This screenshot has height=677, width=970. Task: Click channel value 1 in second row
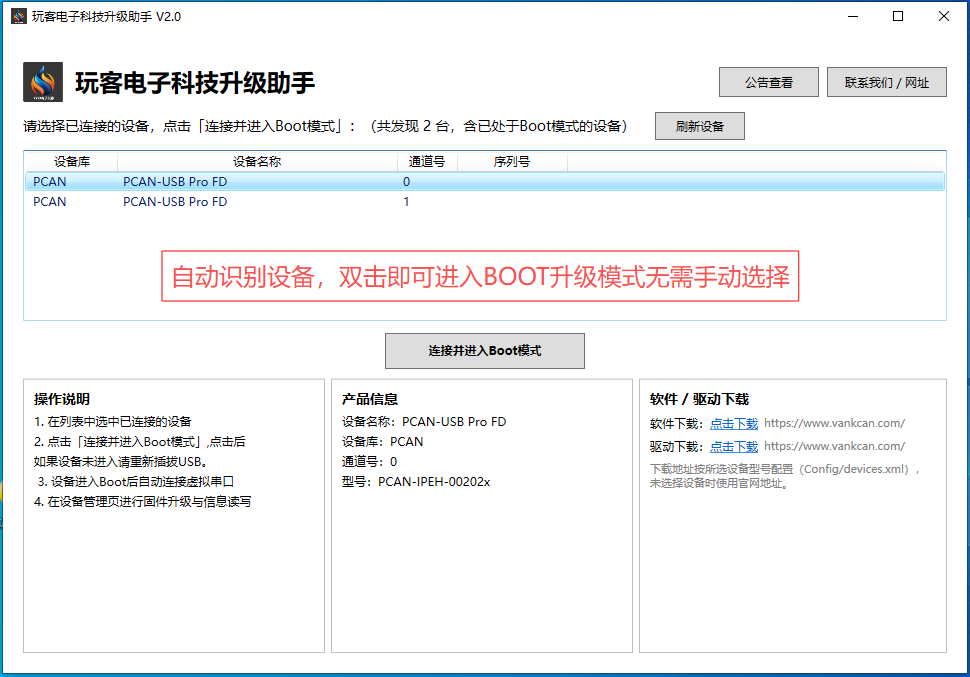coord(406,202)
